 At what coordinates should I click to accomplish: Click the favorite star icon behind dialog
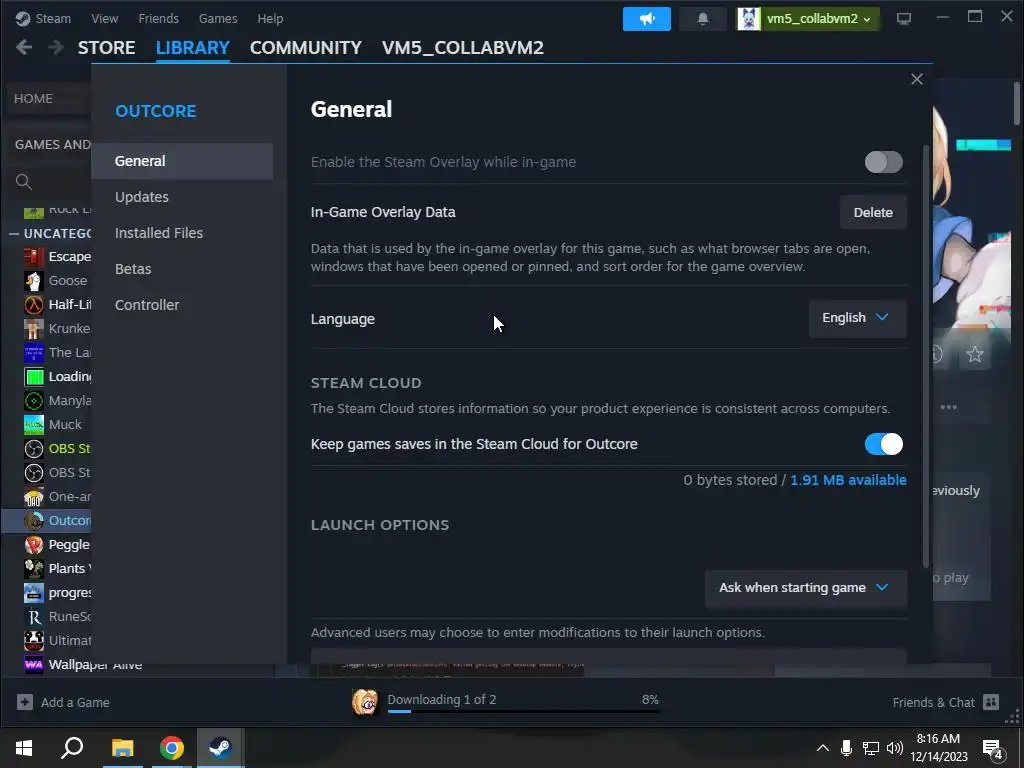(x=974, y=355)
